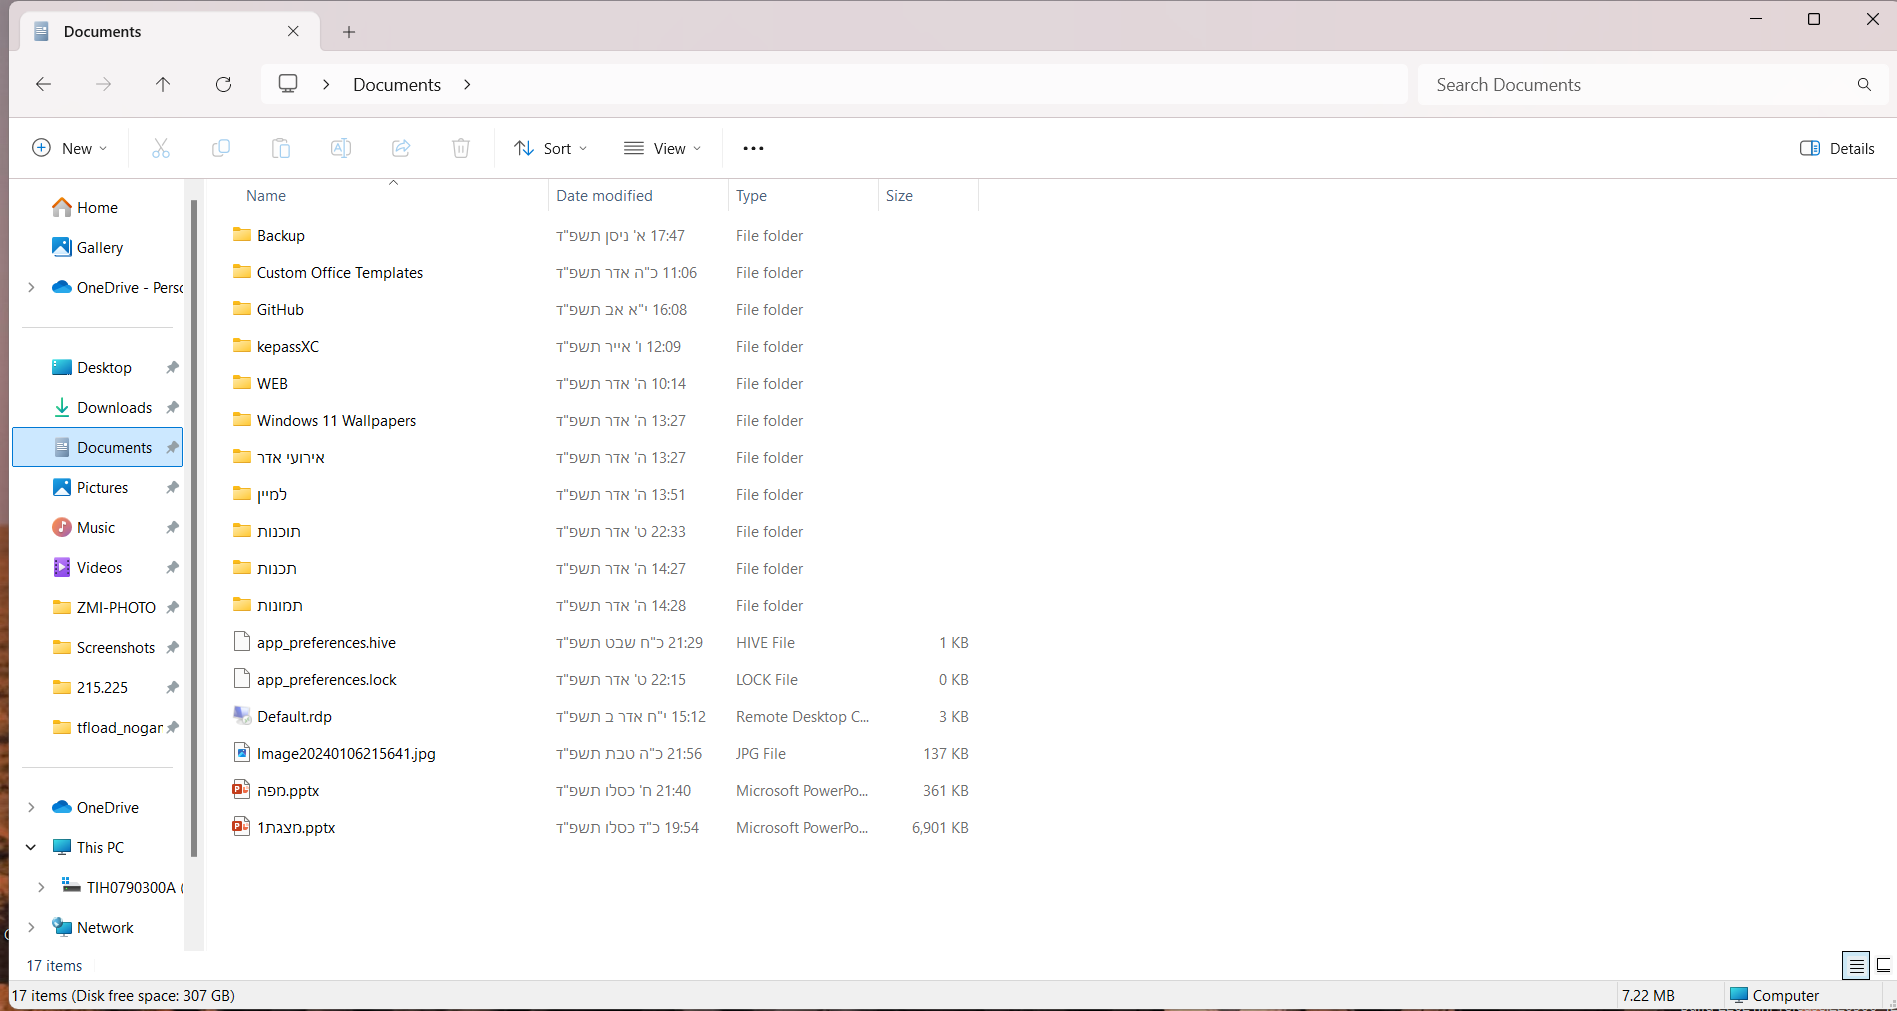Switch to large thumbnails view icon at bottom right
This screenshot has height=1011, width=1897.
coord(1884,965)
